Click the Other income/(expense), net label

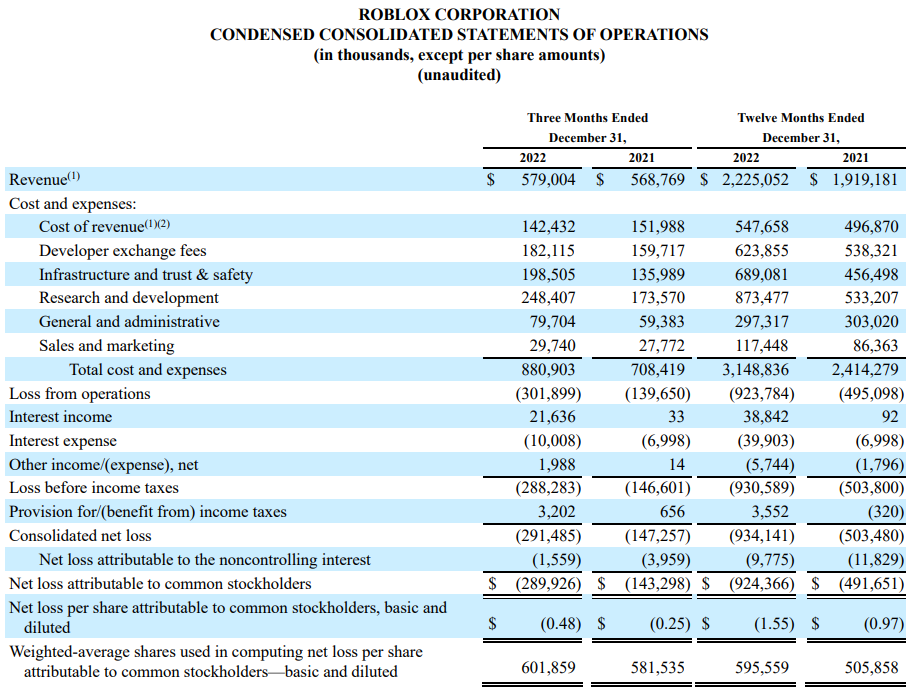[104, 465]
